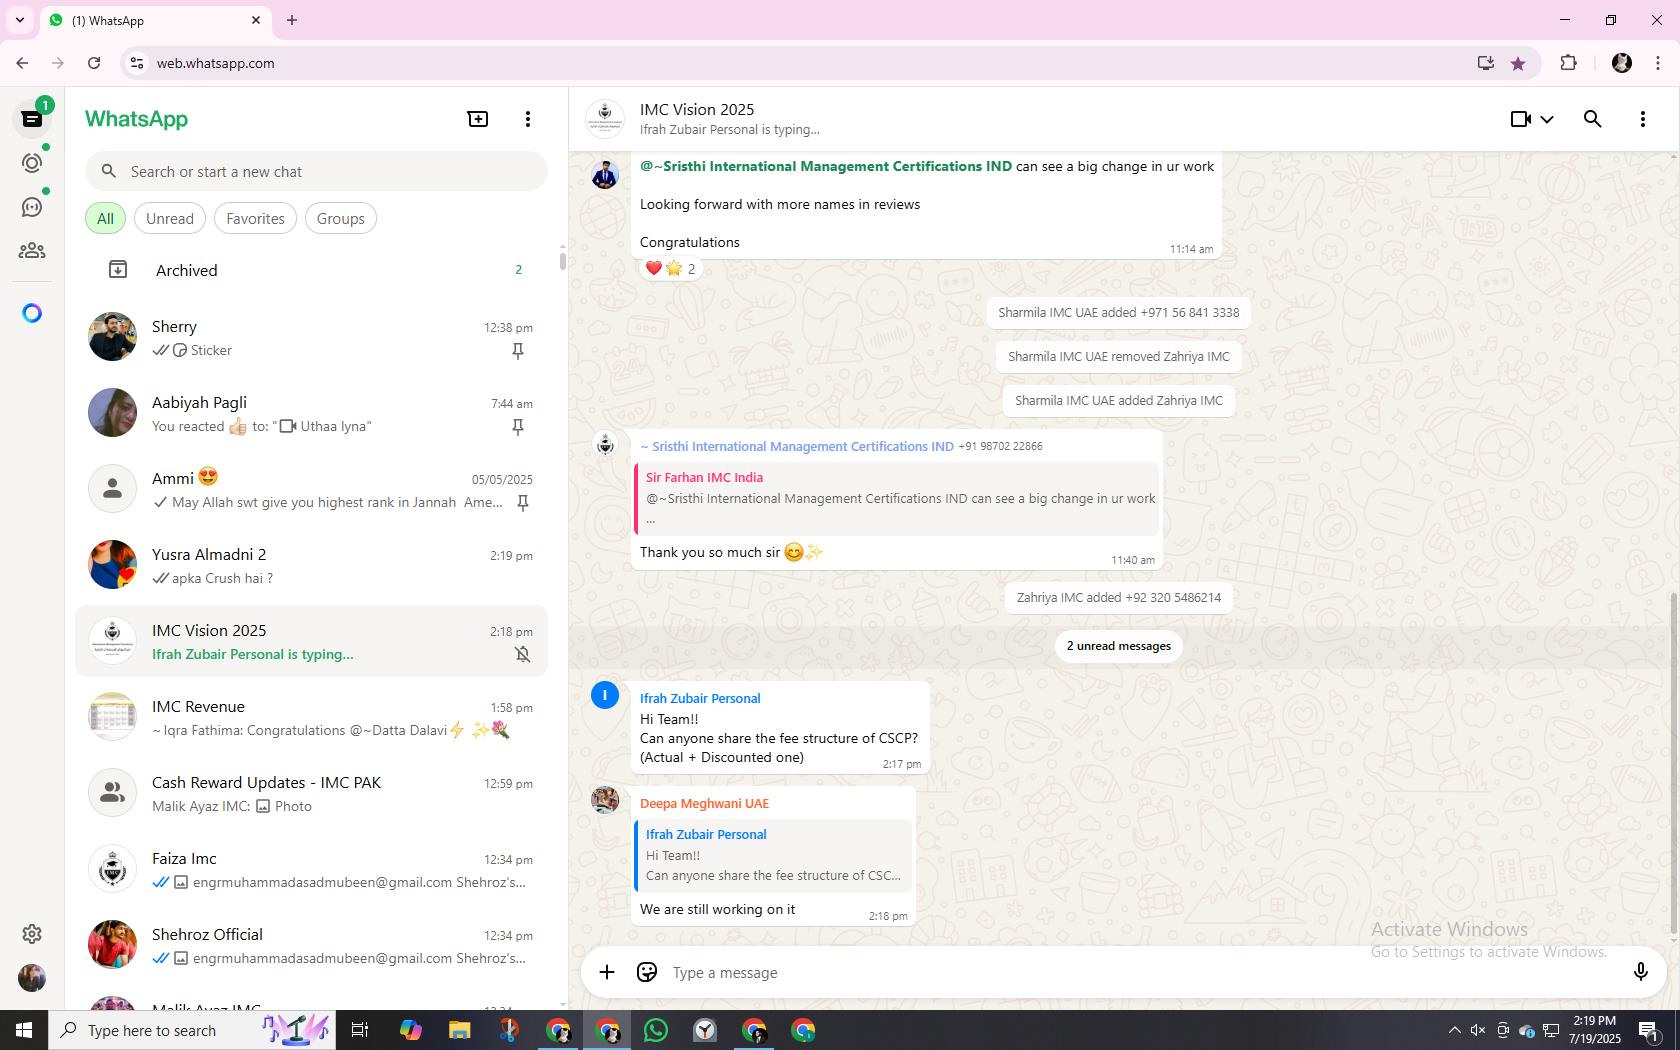The height and width of the screenshot is (1050, 1680).
Task: Open the Communities icon
Action: 32,251
